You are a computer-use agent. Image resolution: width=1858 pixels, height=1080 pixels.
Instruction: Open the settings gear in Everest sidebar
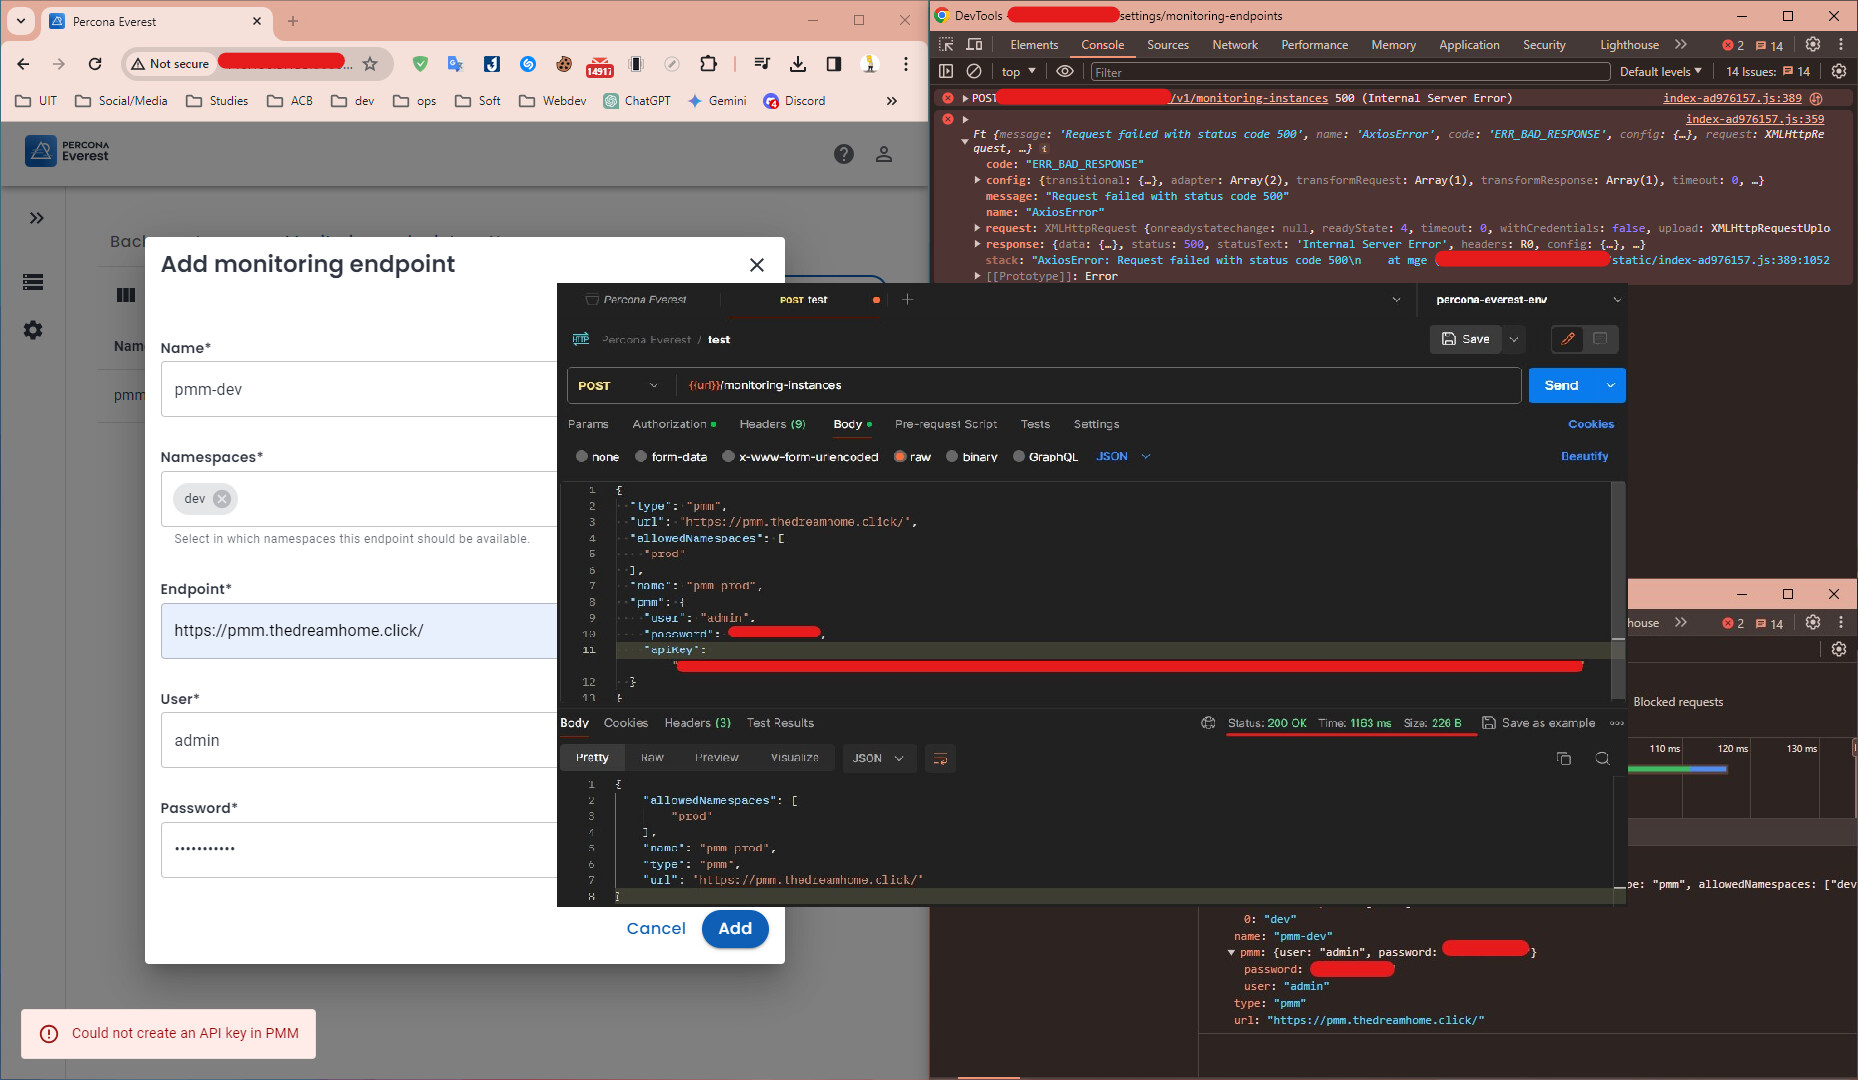[x=33, y=330]
